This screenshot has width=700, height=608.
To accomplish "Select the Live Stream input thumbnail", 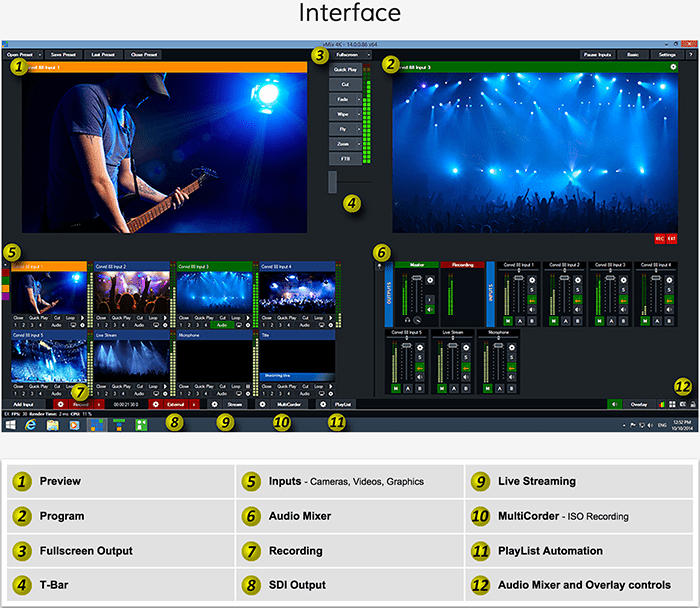I will click(132, 360).
